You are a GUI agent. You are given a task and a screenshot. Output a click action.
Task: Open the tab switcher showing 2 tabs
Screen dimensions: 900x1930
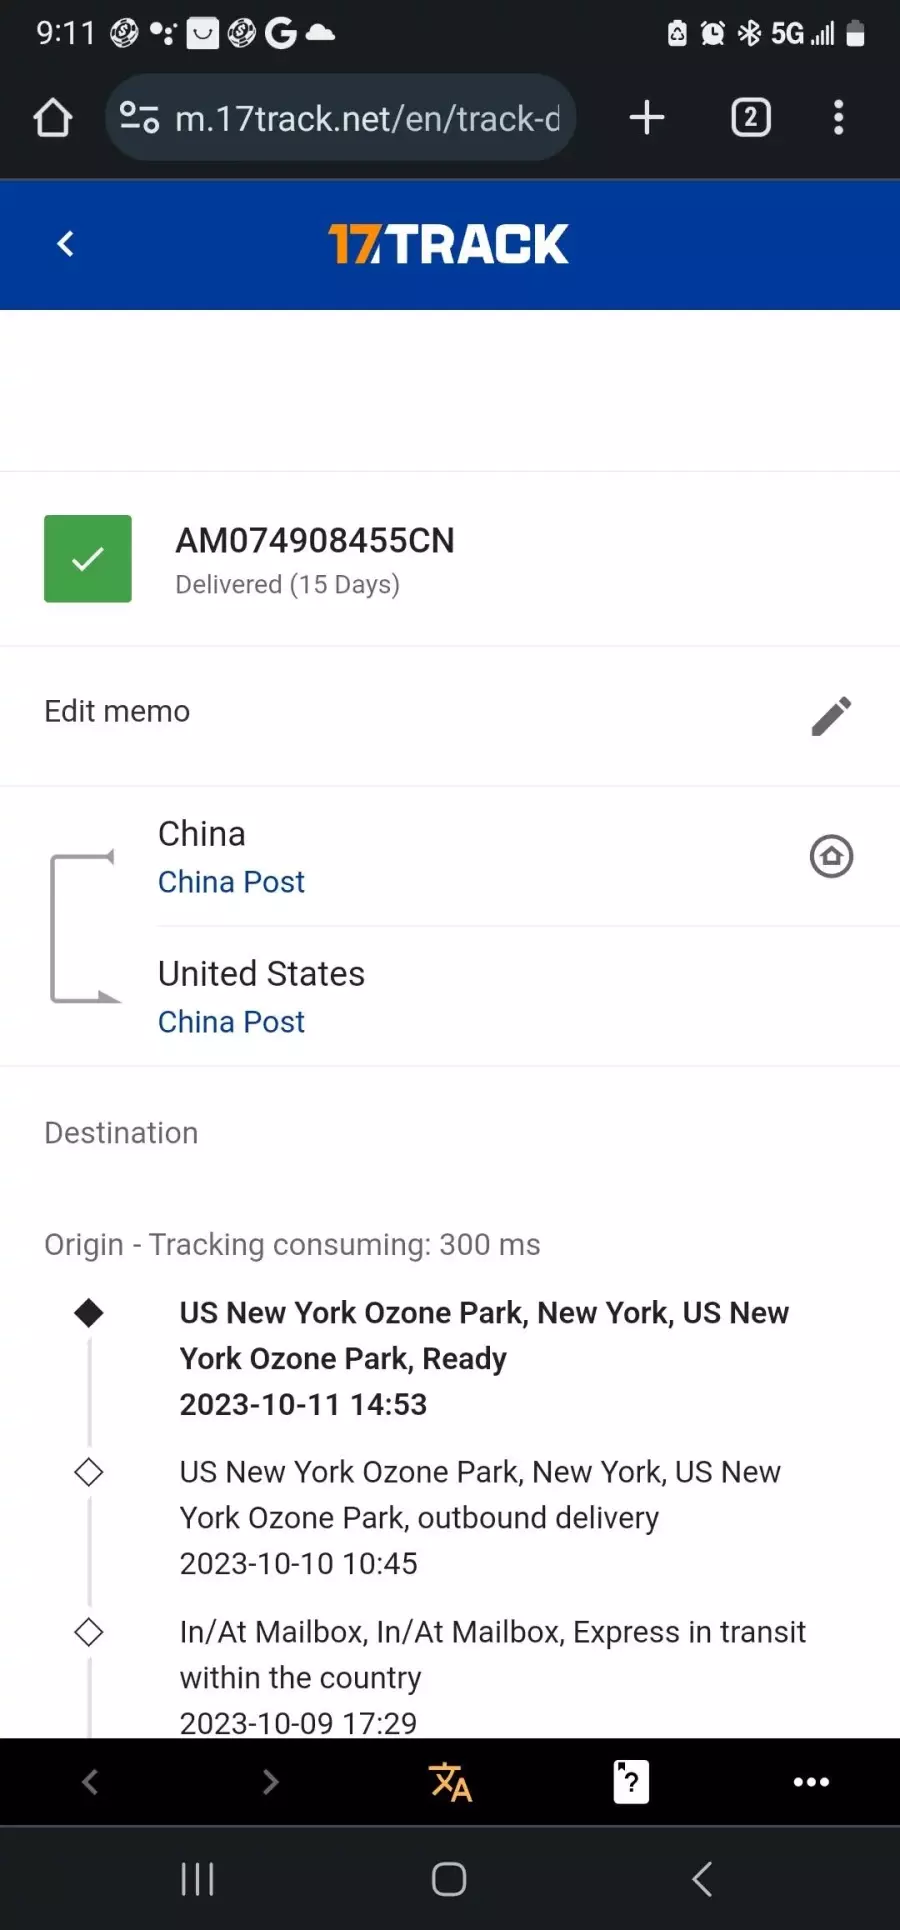point(751,118)
